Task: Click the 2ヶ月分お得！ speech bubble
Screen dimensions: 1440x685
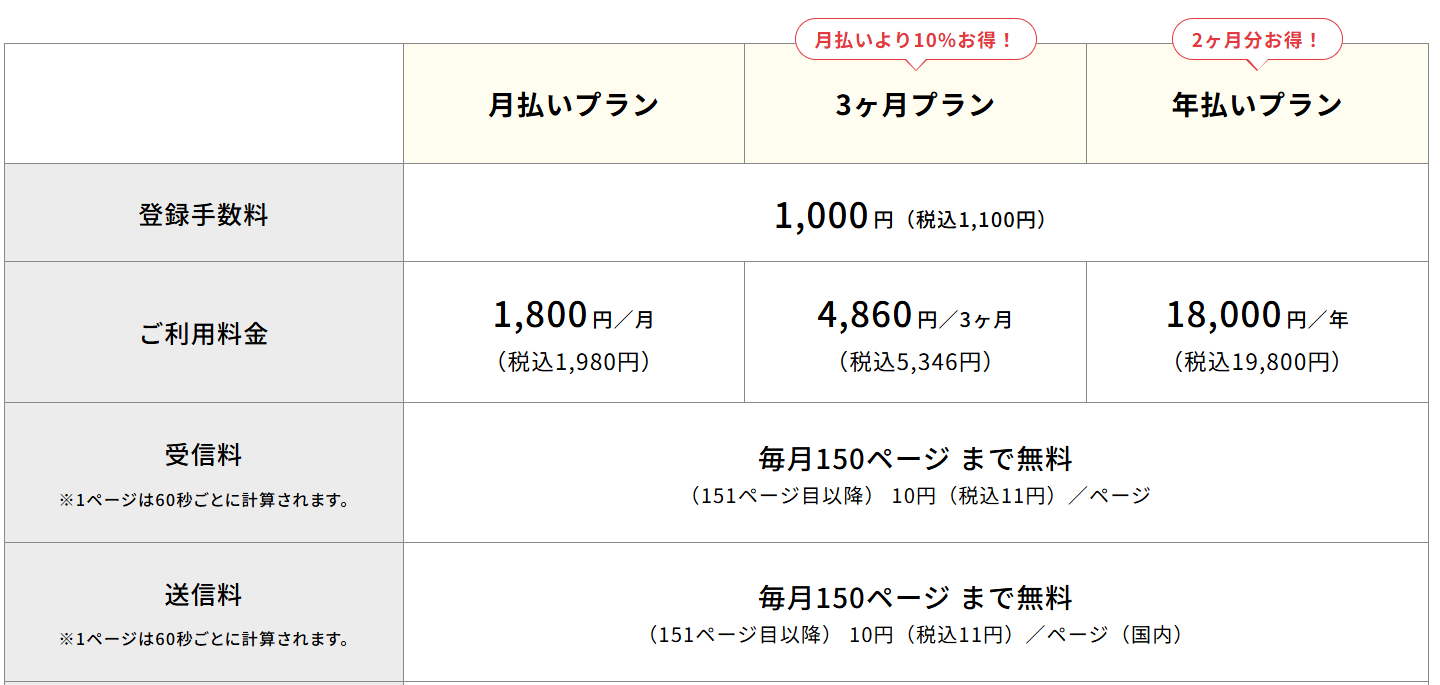Action: [1257, 41]
